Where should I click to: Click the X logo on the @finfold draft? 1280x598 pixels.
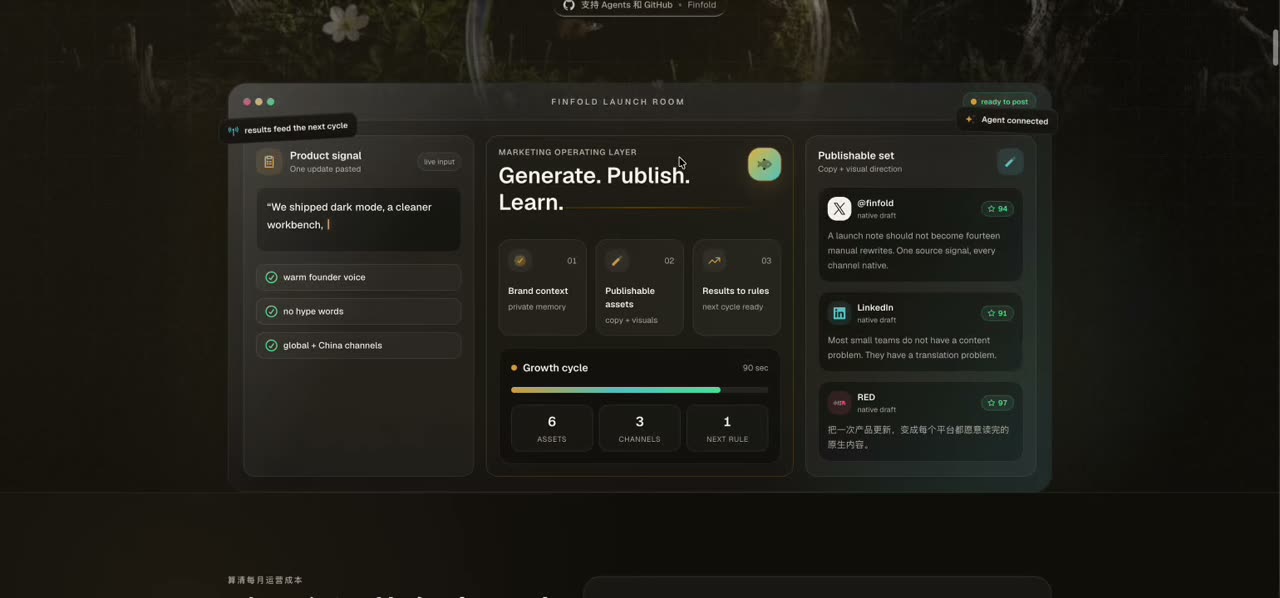839,208
